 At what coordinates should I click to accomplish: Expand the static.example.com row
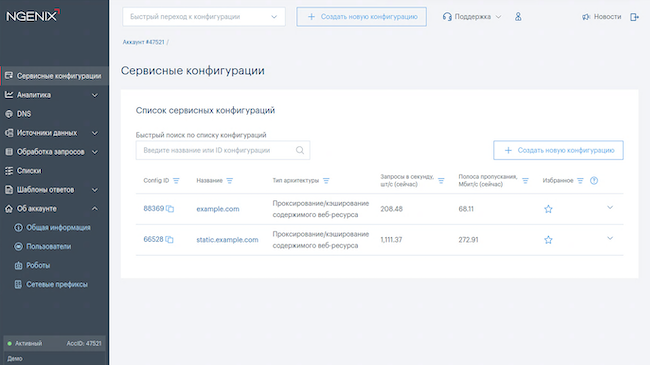pyautogui.click(x=610, y=238)
